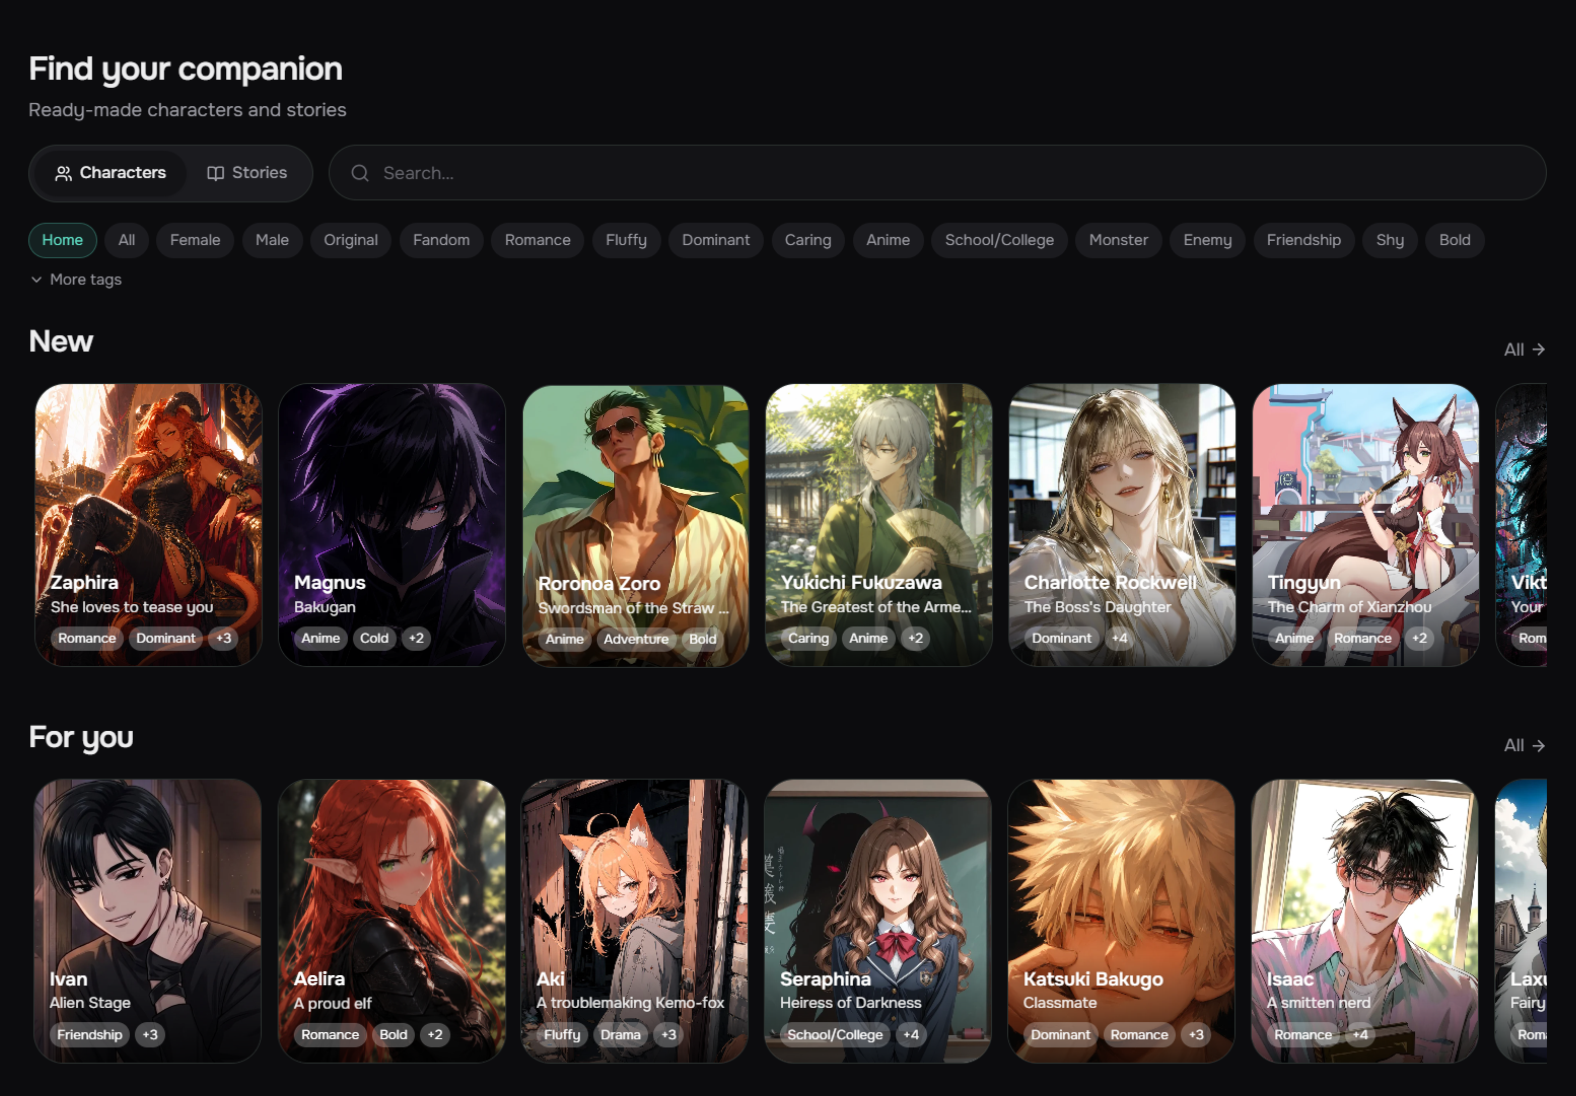Click the Caring tag on Yukichi Fukuzawa
1576x1096 pixels.
coord(808,638)
